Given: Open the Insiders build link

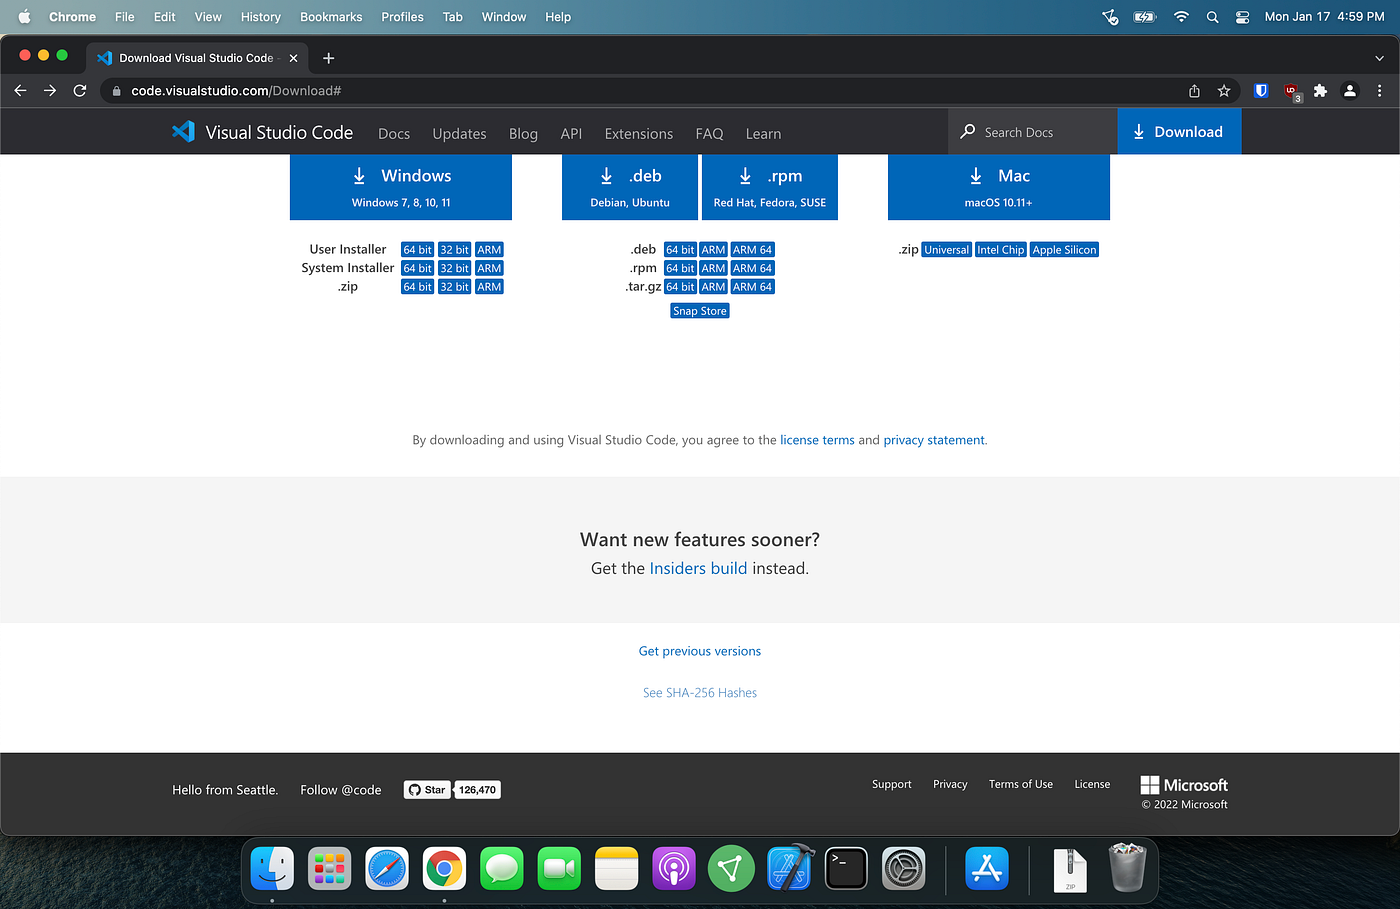Looking at the screenshot, I should coord(698,567).
